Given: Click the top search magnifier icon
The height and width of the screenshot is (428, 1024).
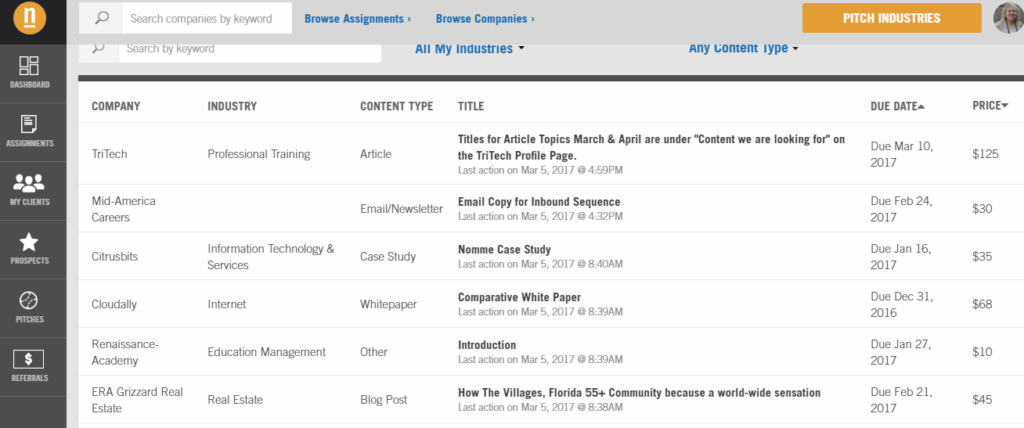Looking at the screenshot, I should pos(101,18).
